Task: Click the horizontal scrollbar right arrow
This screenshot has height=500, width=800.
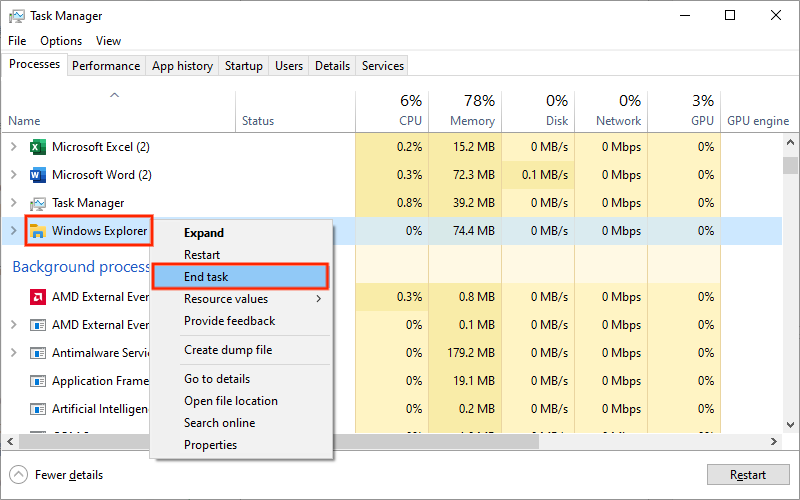Action: [x=774, y=441]
